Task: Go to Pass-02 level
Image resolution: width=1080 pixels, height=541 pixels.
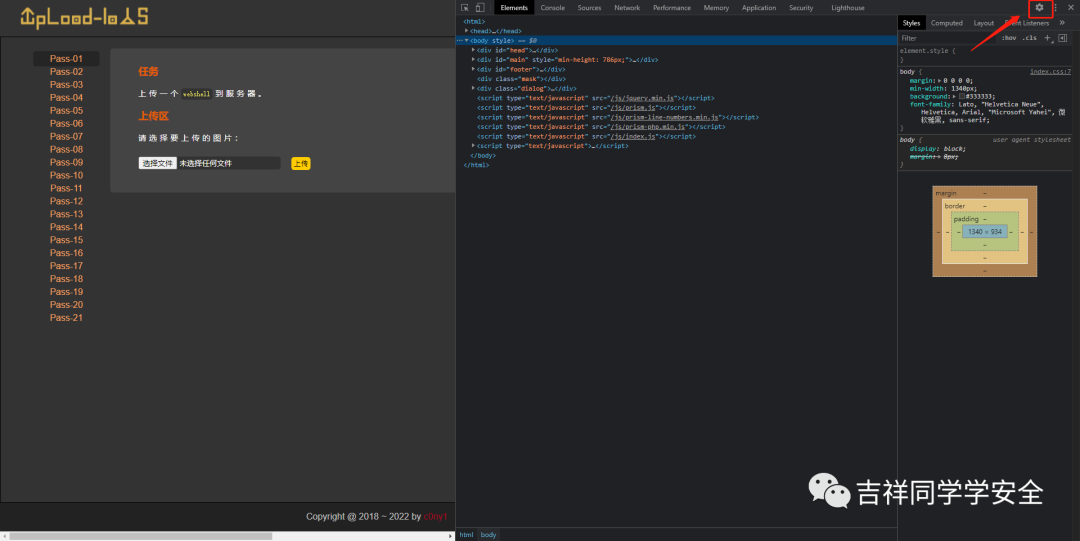Action: click(x=66, y=72)
